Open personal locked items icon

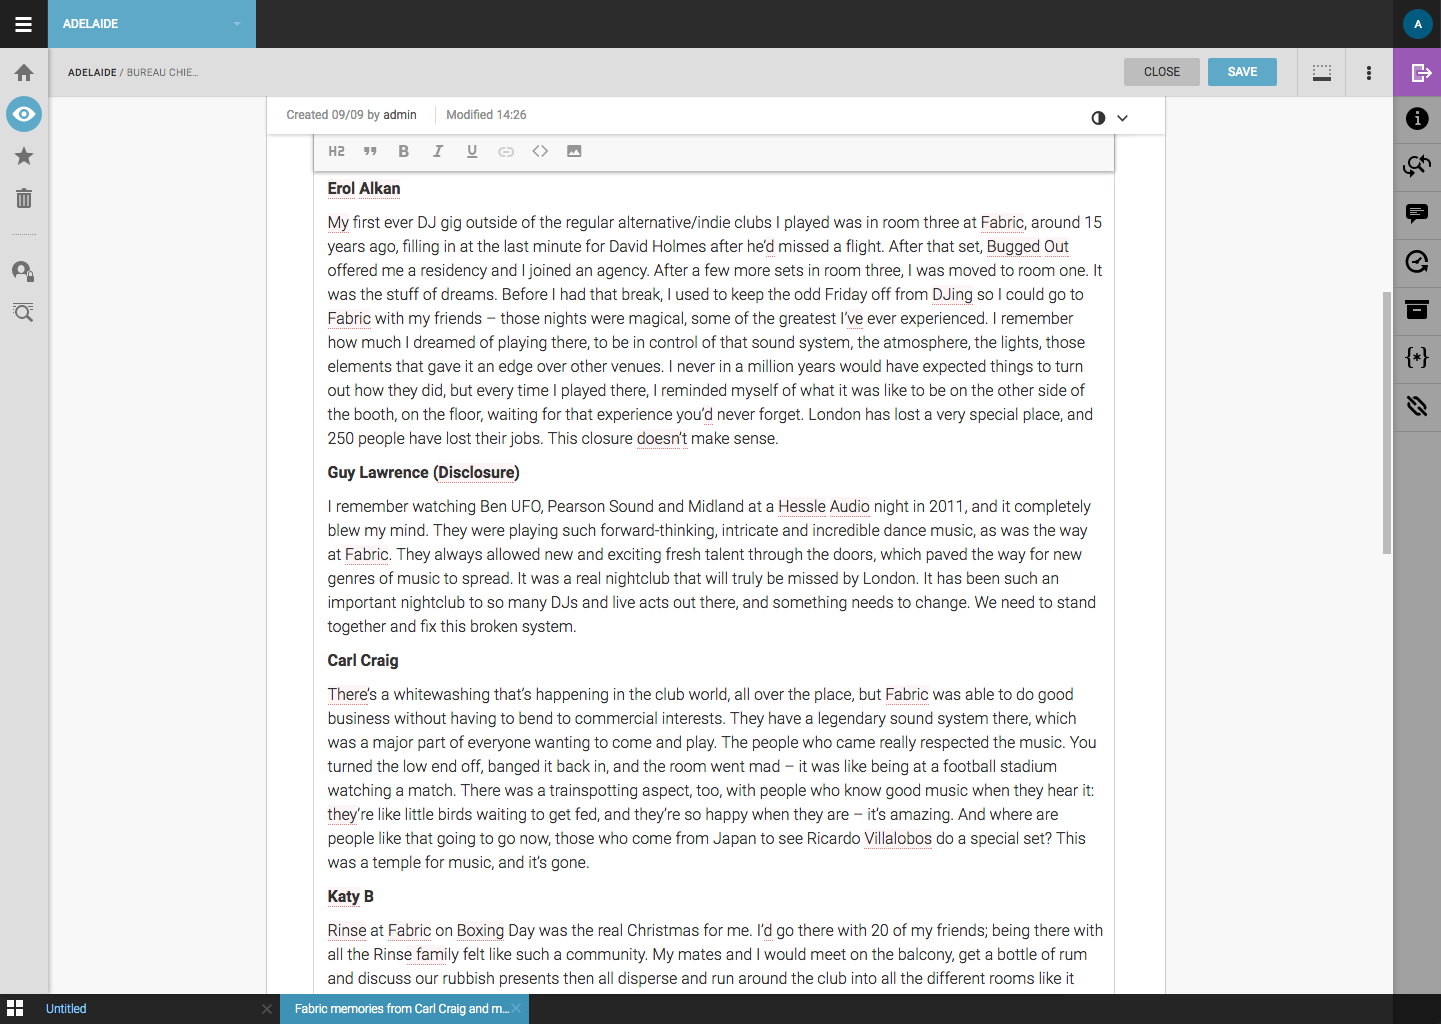coord(24,271)
